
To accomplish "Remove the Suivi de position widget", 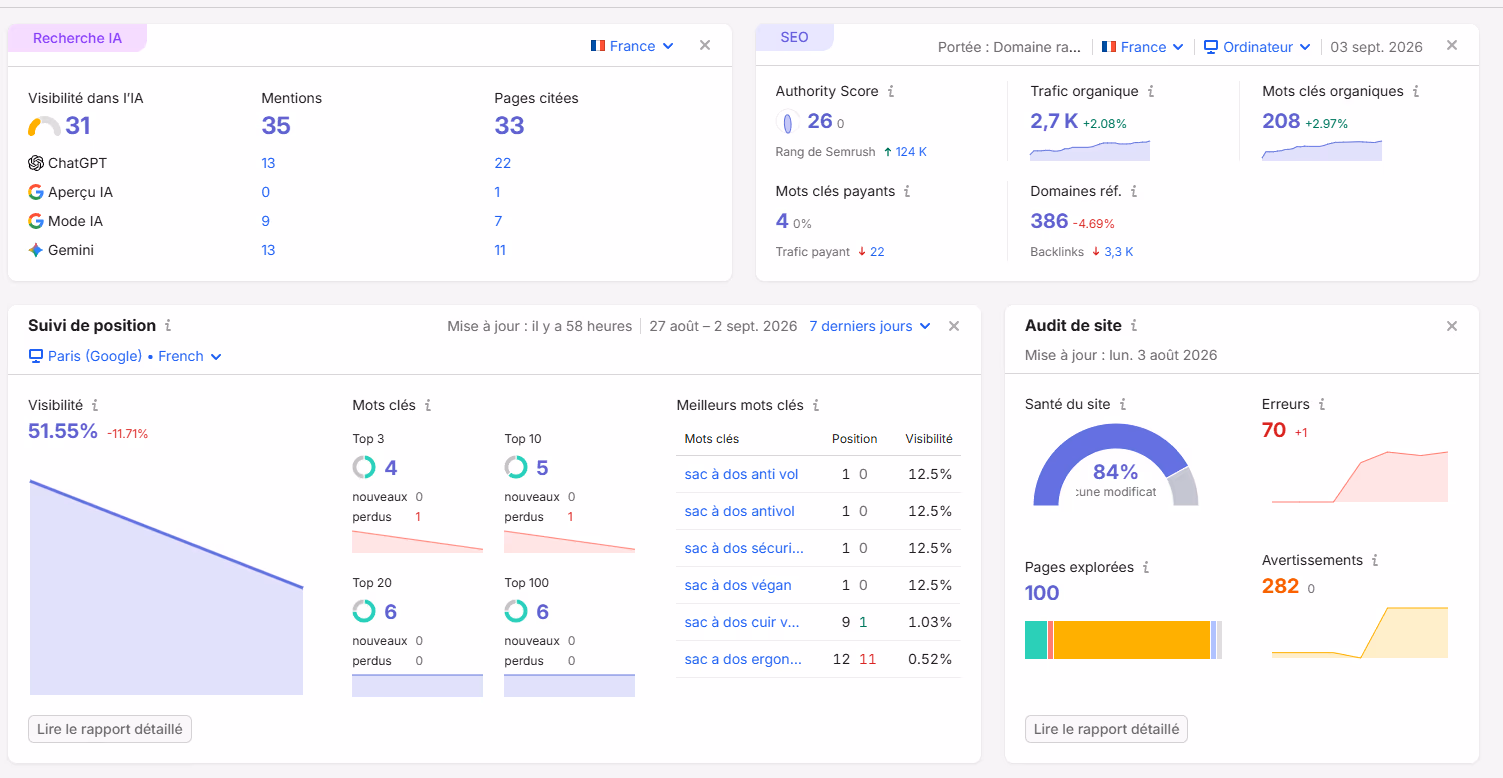I will pos(954,326).
